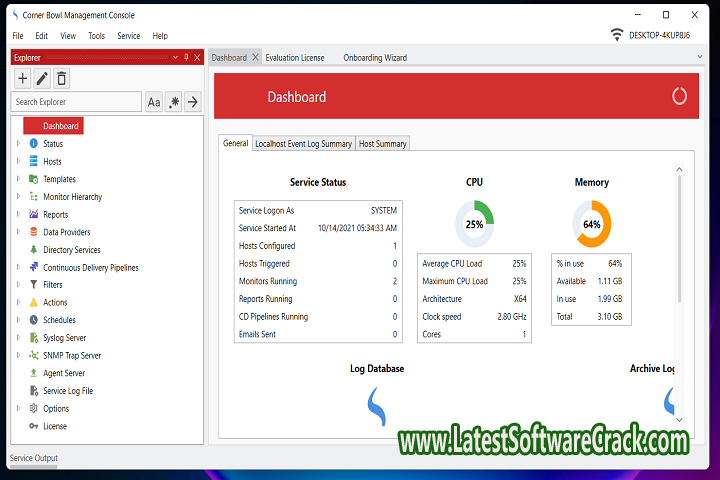720x480 pixels.
Task: Click the search go arrow button
Action: (193, 102)
